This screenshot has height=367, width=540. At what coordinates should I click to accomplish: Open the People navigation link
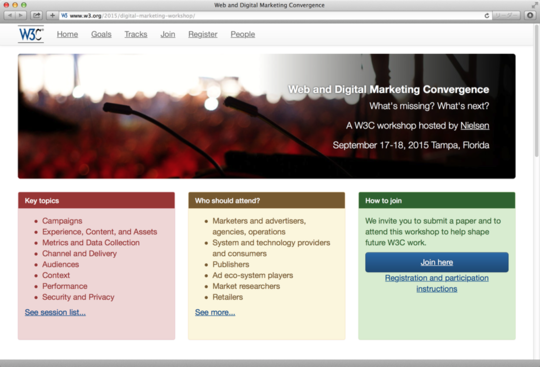[x=243, y=34]
